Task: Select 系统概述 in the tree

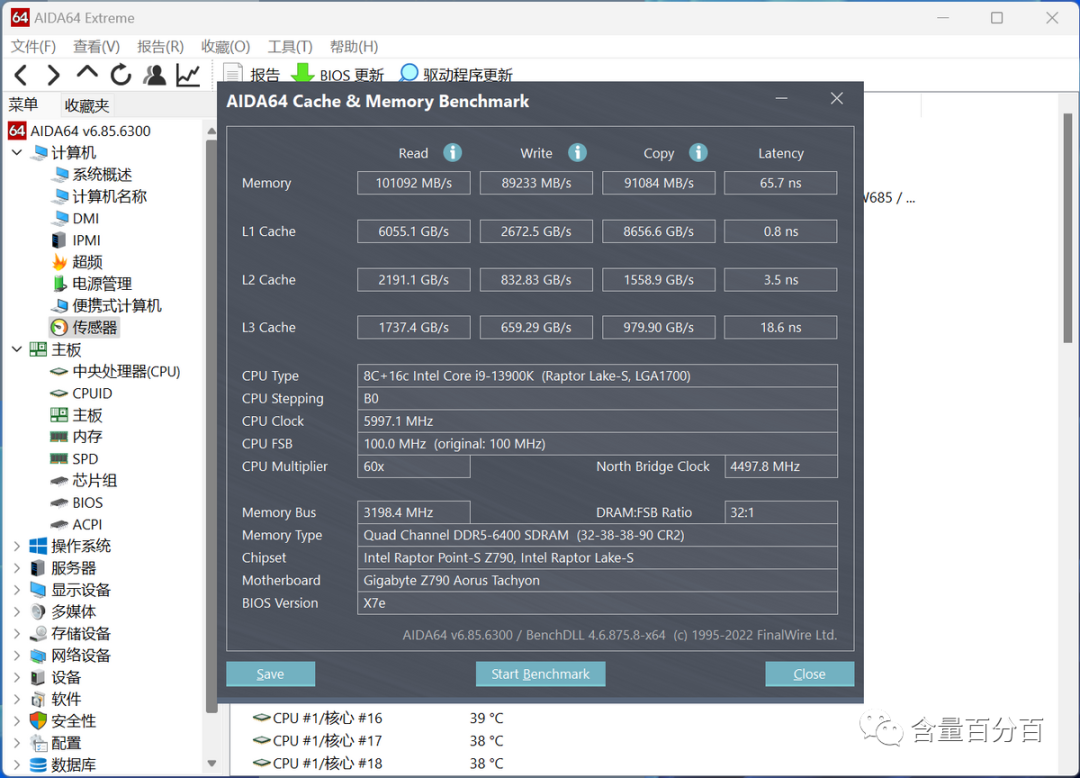Action: (92, 174)
